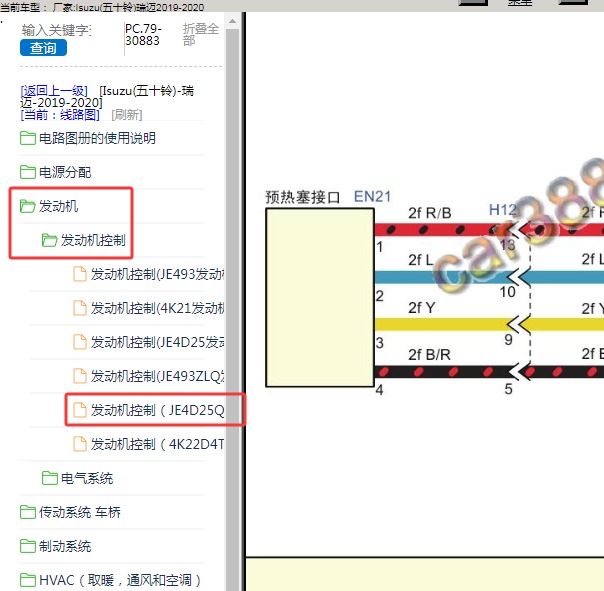Collapse open folder icon beside 发动机
Viewport: 604px width, 591px height.
pos(28,206)
